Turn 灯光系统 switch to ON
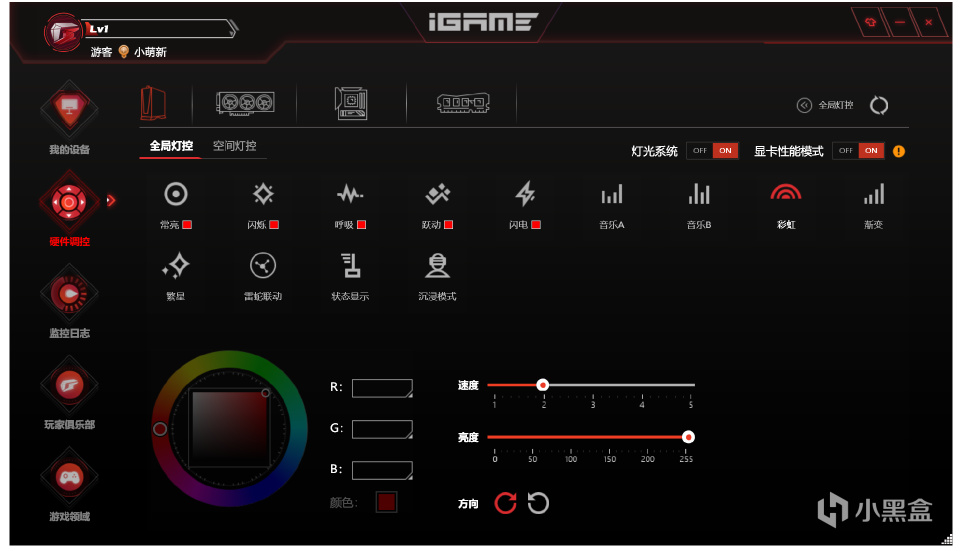This screenshot has height=551, width=960. click(726, 151)
